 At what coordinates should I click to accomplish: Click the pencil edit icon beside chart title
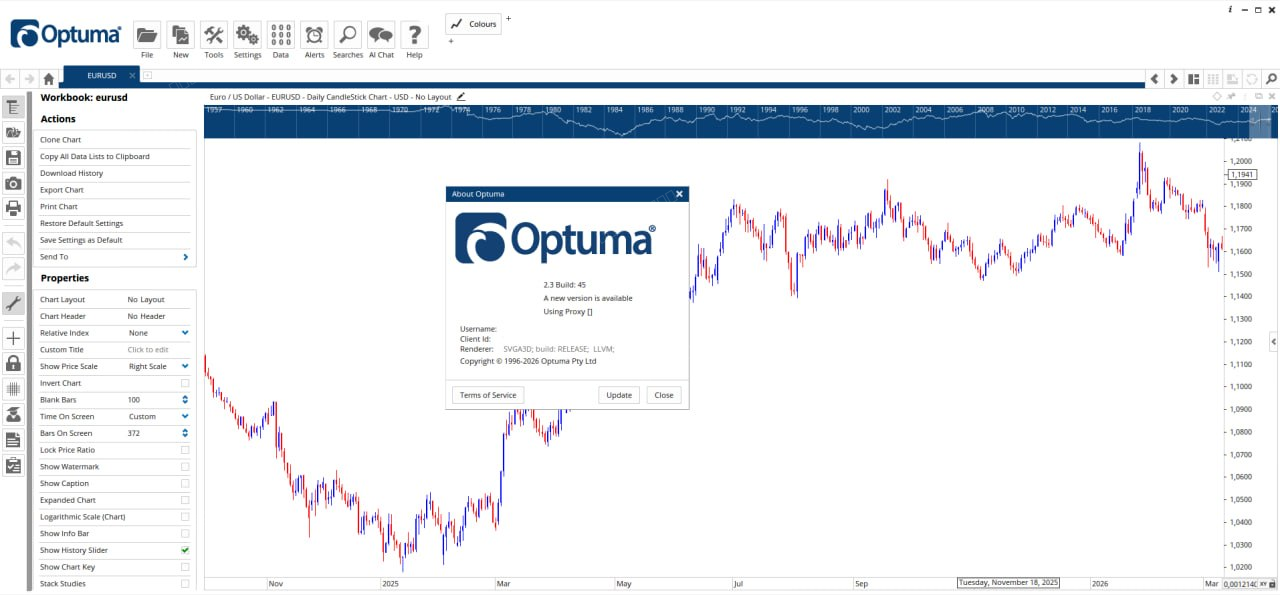click(461, 97)
